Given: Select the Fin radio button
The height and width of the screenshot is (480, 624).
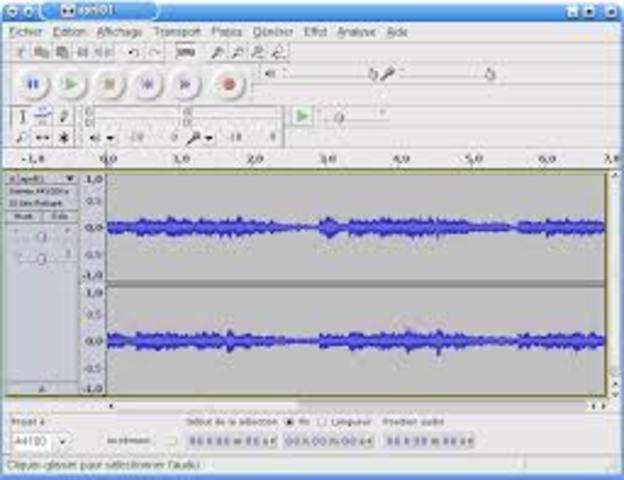Looking at the screenshot, I should 290,421.
